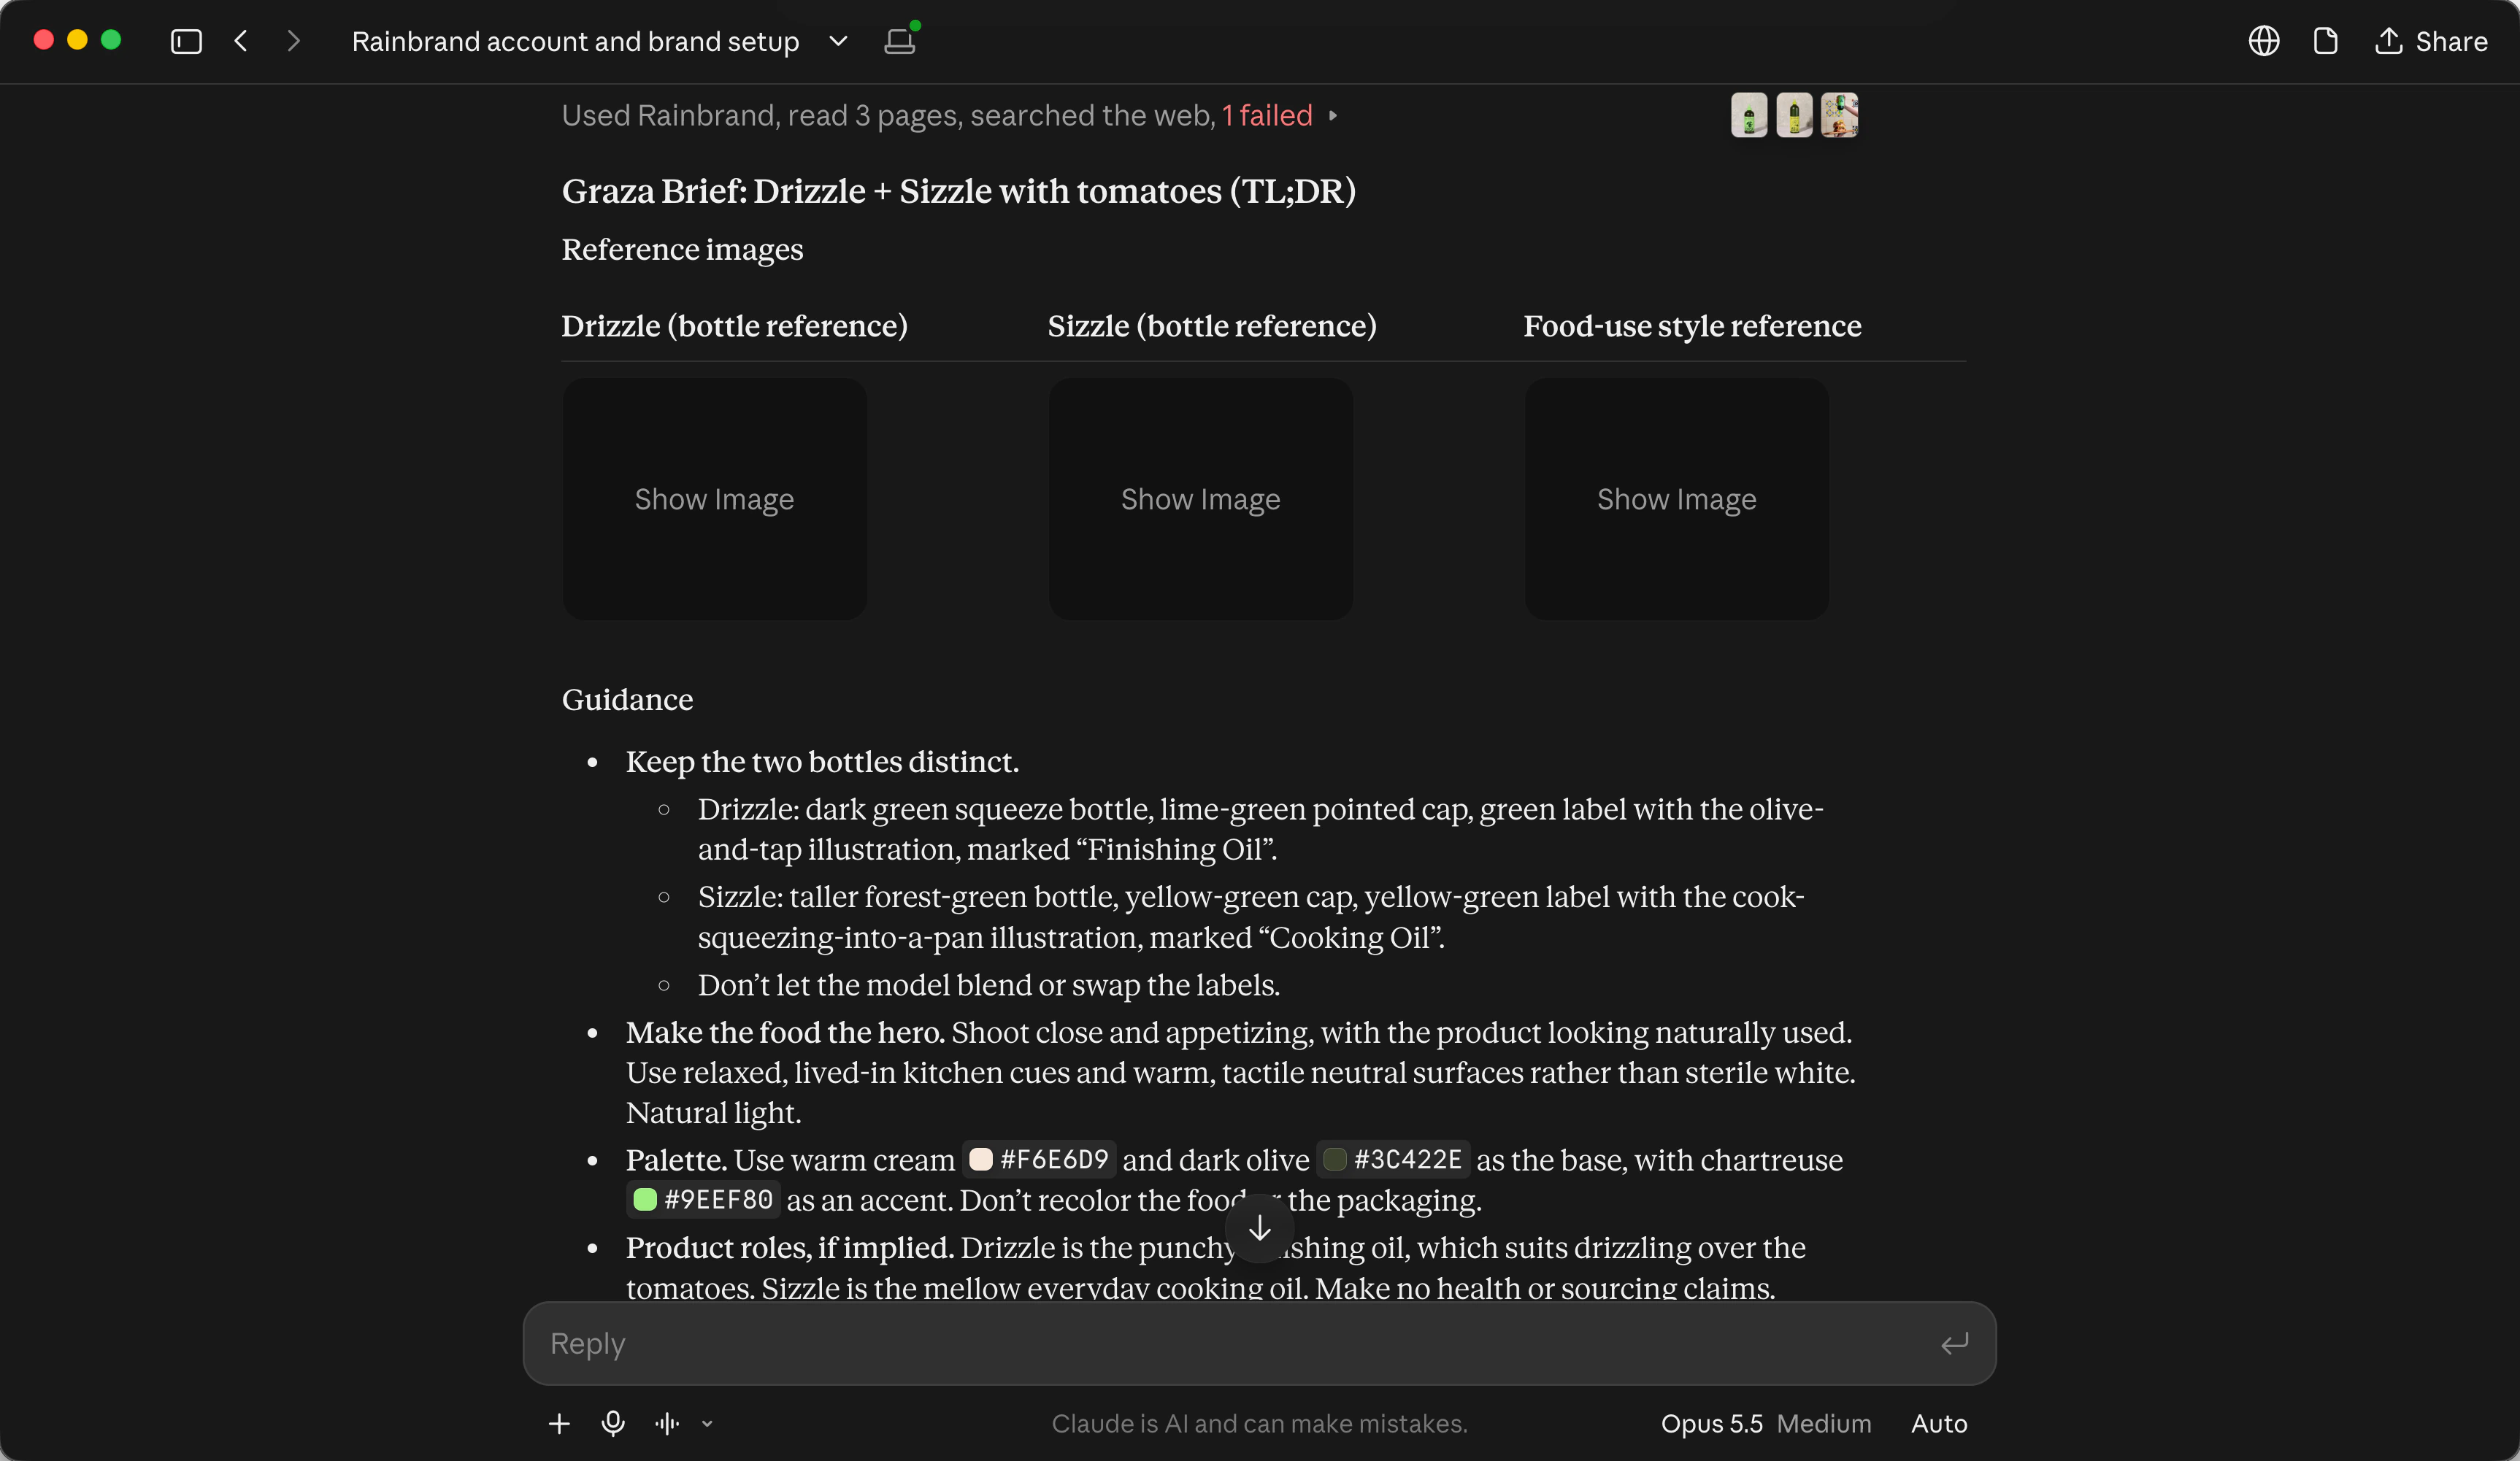Add attachment with the plus icon
Screen dimensions: 2520x1461
point(559,1423)
